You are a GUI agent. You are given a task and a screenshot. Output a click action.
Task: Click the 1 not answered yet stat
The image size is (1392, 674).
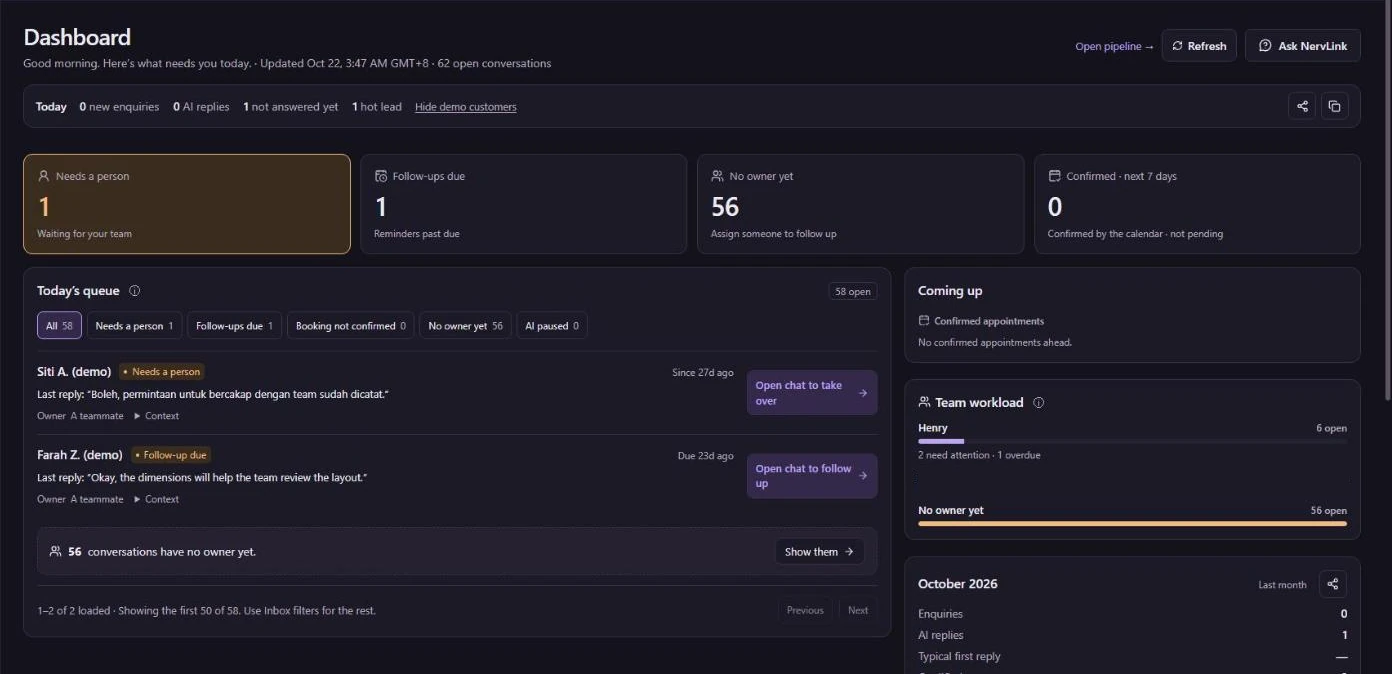click(291, 107)
